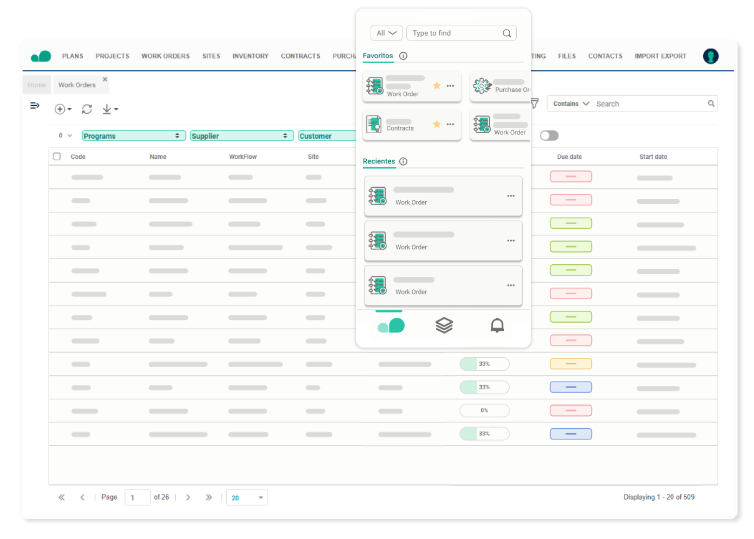
Task: Click the first 33% progress bar
Action: pos(484,364)
